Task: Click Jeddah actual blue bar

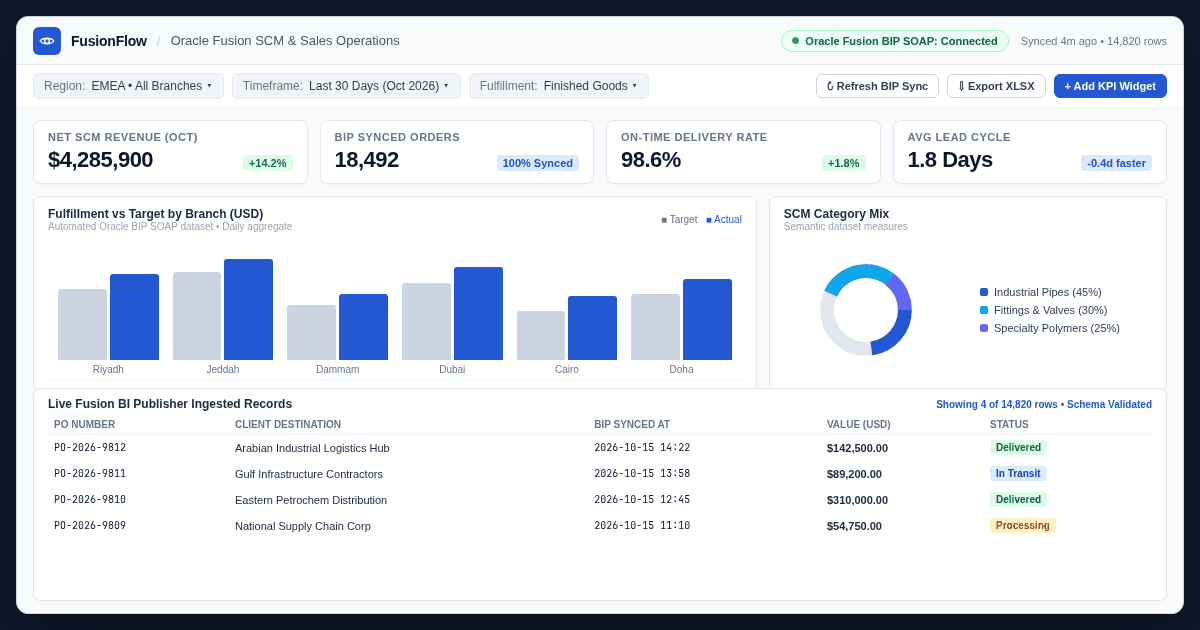Action: 249,309
